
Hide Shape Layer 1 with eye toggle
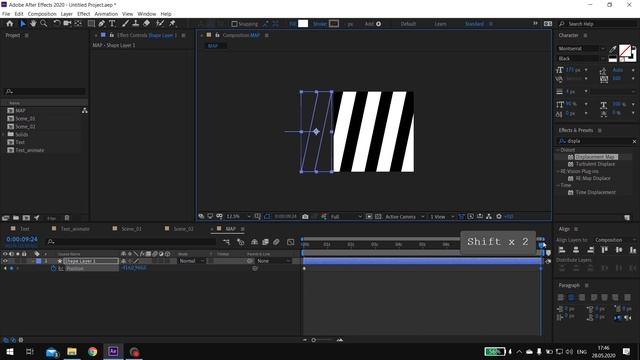[x=5, y=261]
